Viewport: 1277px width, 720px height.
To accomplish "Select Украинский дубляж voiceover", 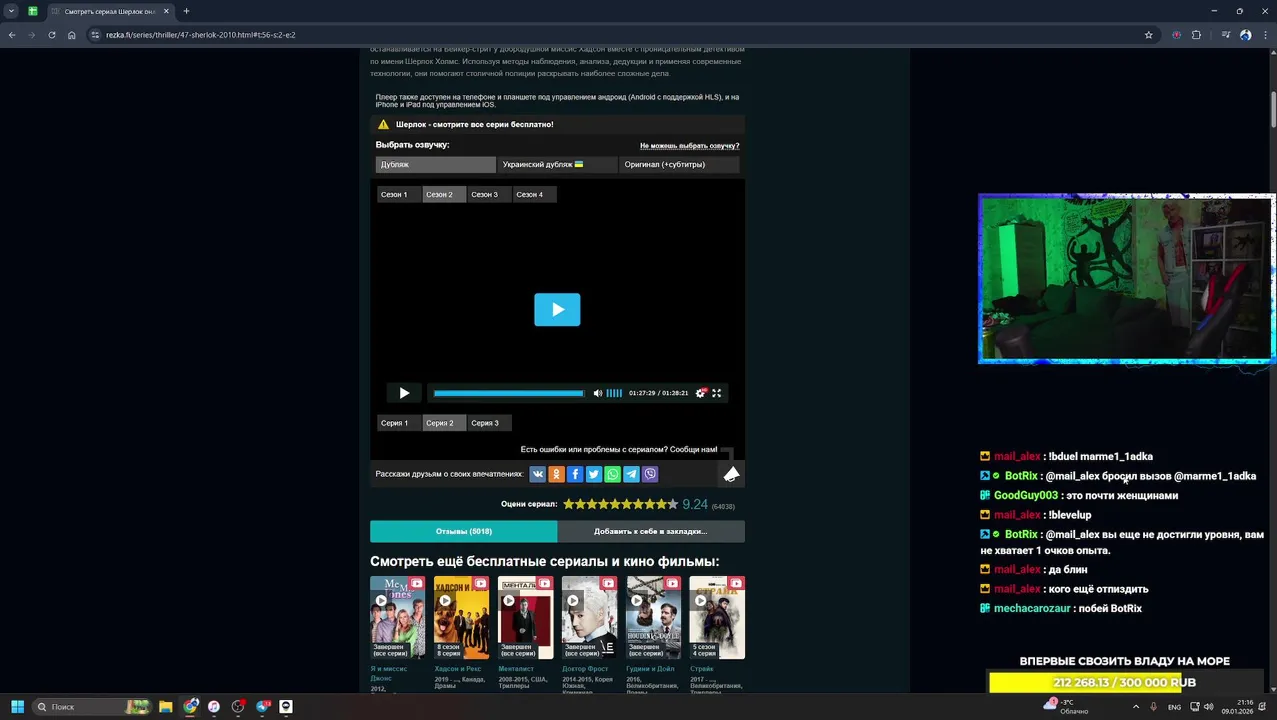I will pos(557,164).
